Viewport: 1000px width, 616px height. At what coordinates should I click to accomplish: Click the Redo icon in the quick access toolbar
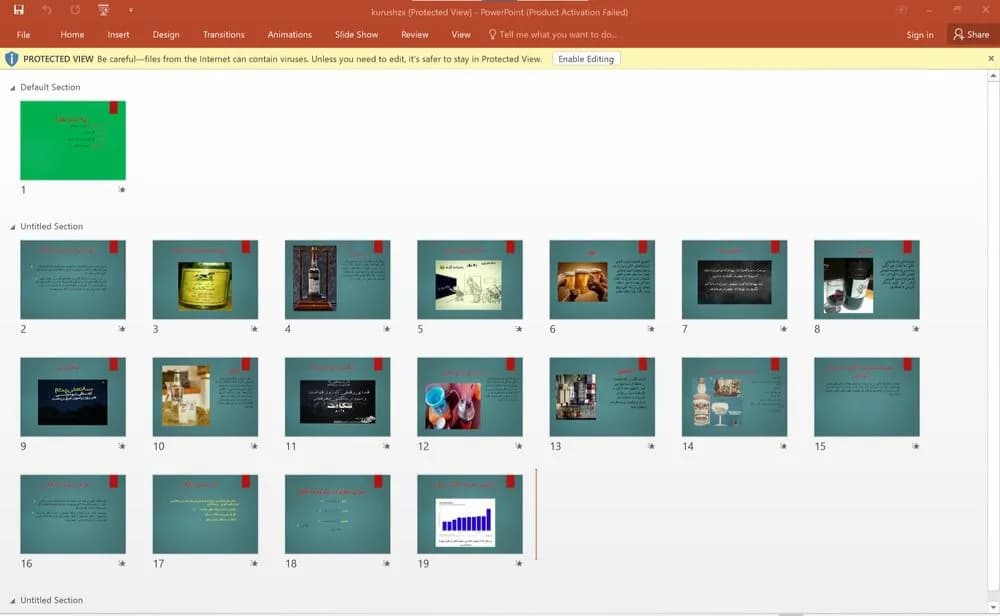75,10
